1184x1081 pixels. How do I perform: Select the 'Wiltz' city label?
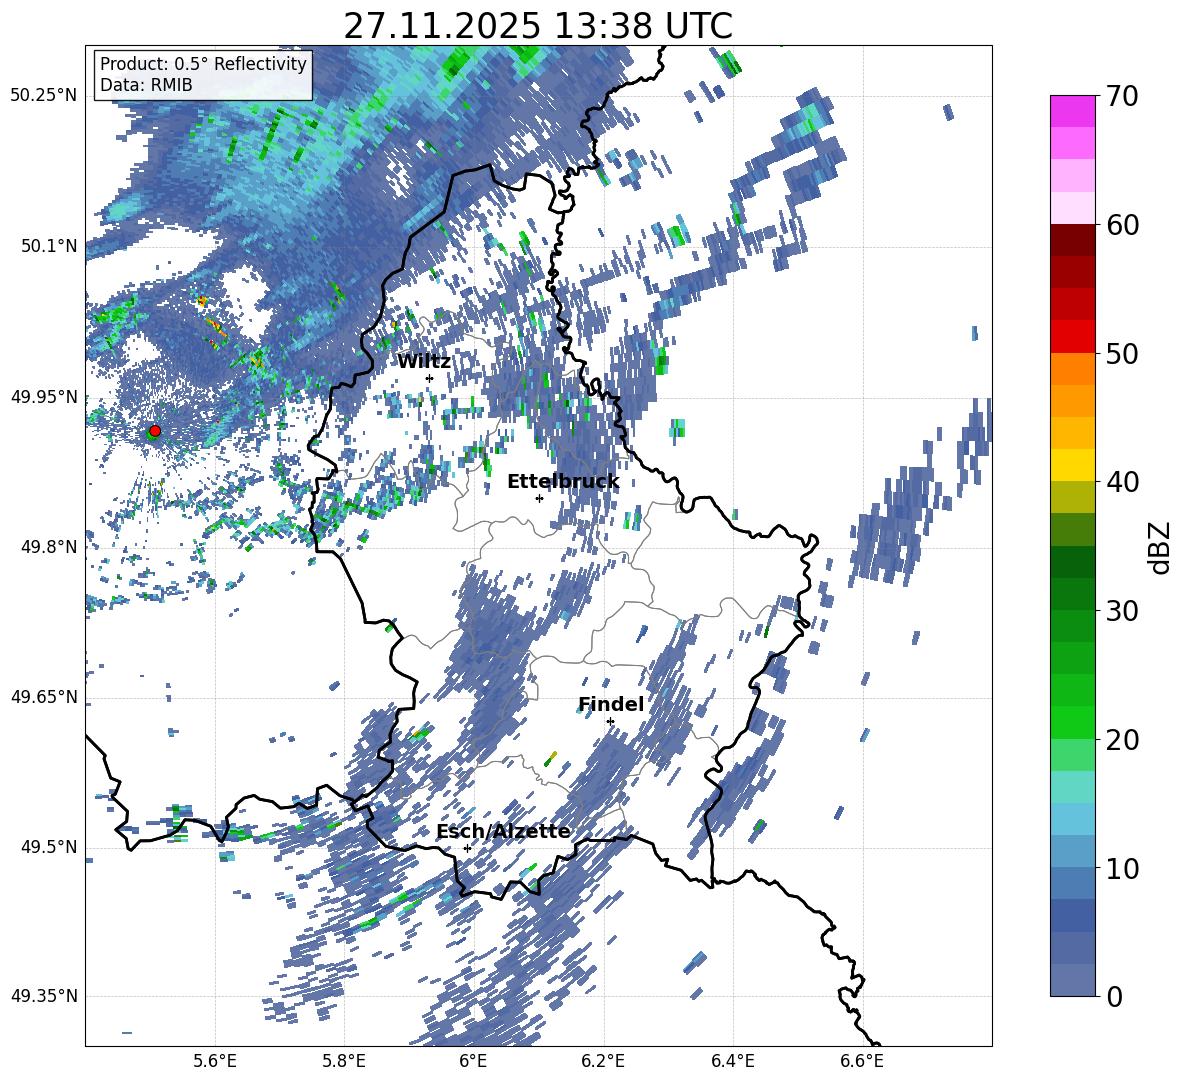pyautogui.click(x=424, y=362)
